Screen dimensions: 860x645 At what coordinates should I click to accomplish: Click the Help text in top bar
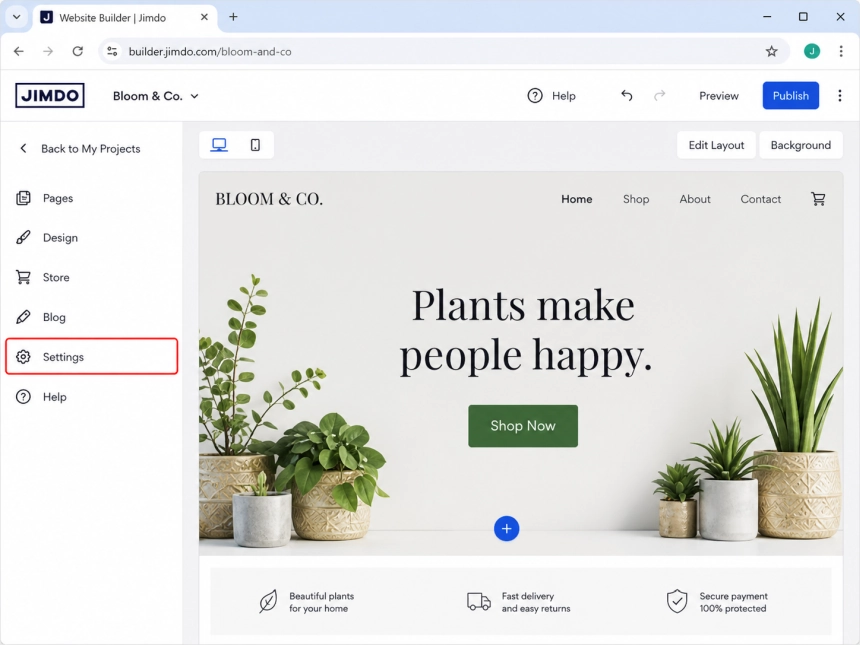click(x=563, y=96)
